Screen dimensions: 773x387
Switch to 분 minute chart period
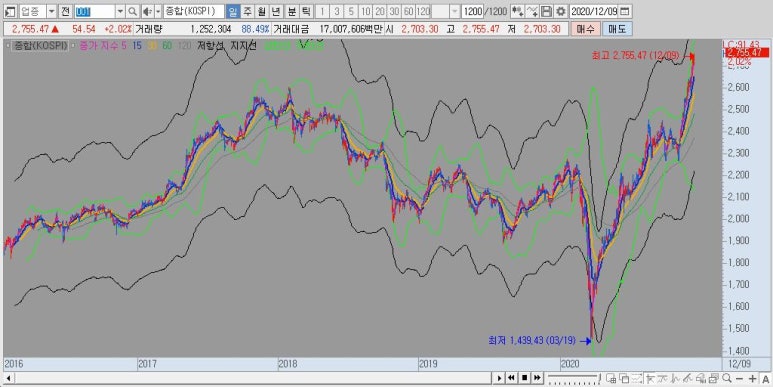[292, 11]
